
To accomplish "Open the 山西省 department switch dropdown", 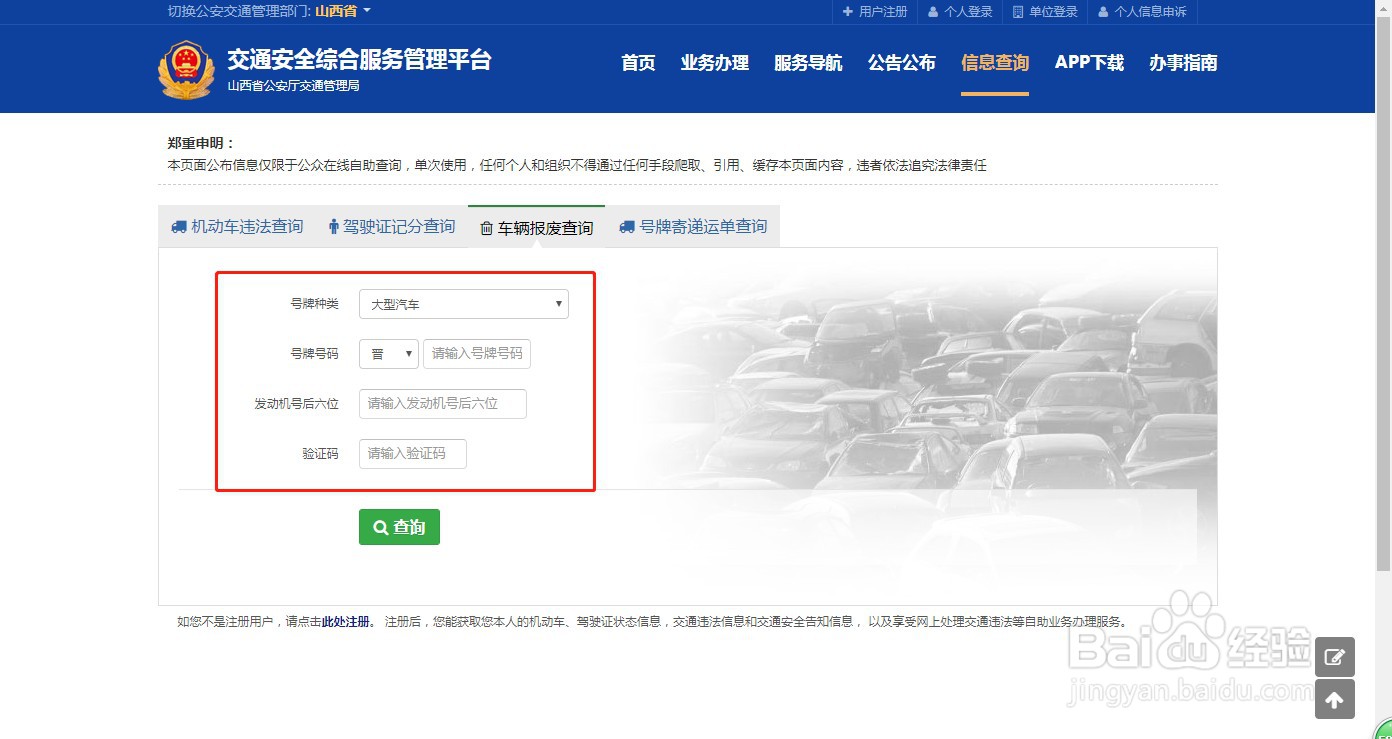I will 343,11.
